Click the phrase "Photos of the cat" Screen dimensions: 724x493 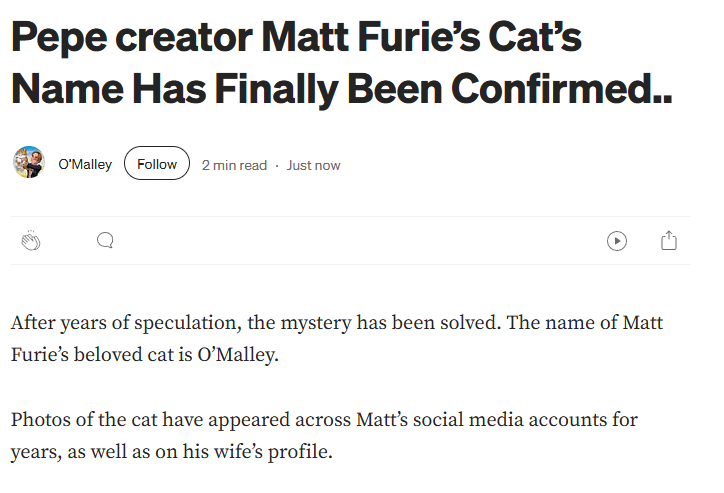coord(82,419)
